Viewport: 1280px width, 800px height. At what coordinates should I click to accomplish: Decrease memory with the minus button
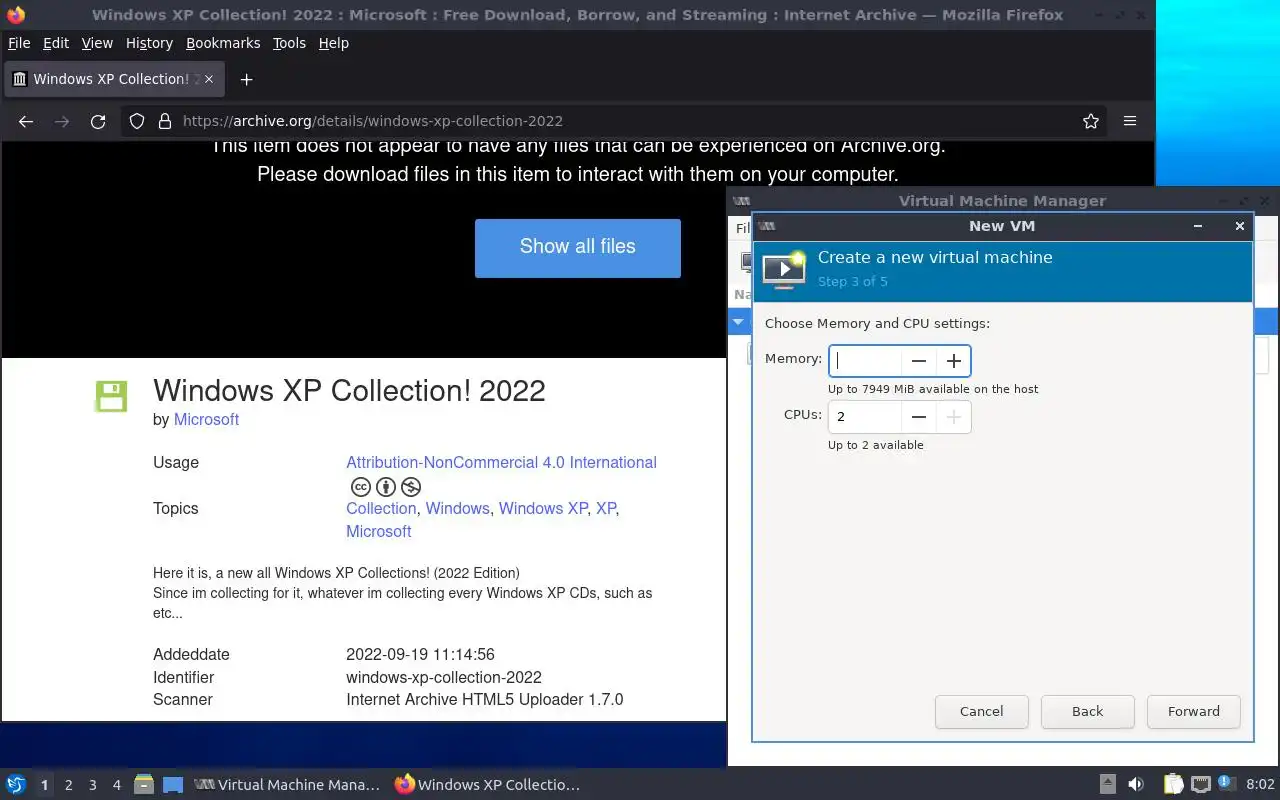click(x=919, y=361)
